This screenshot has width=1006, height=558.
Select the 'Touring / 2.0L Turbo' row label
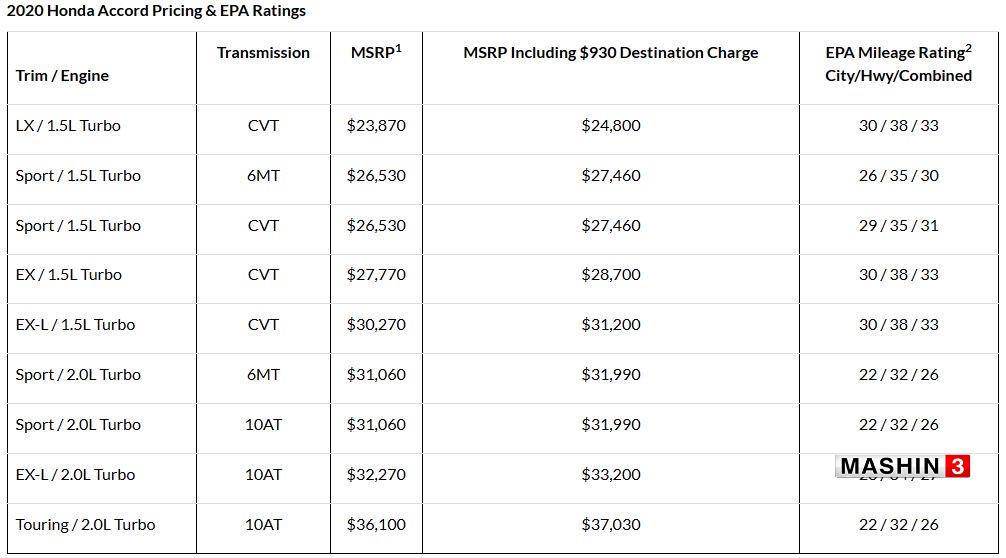pos(85,525)
